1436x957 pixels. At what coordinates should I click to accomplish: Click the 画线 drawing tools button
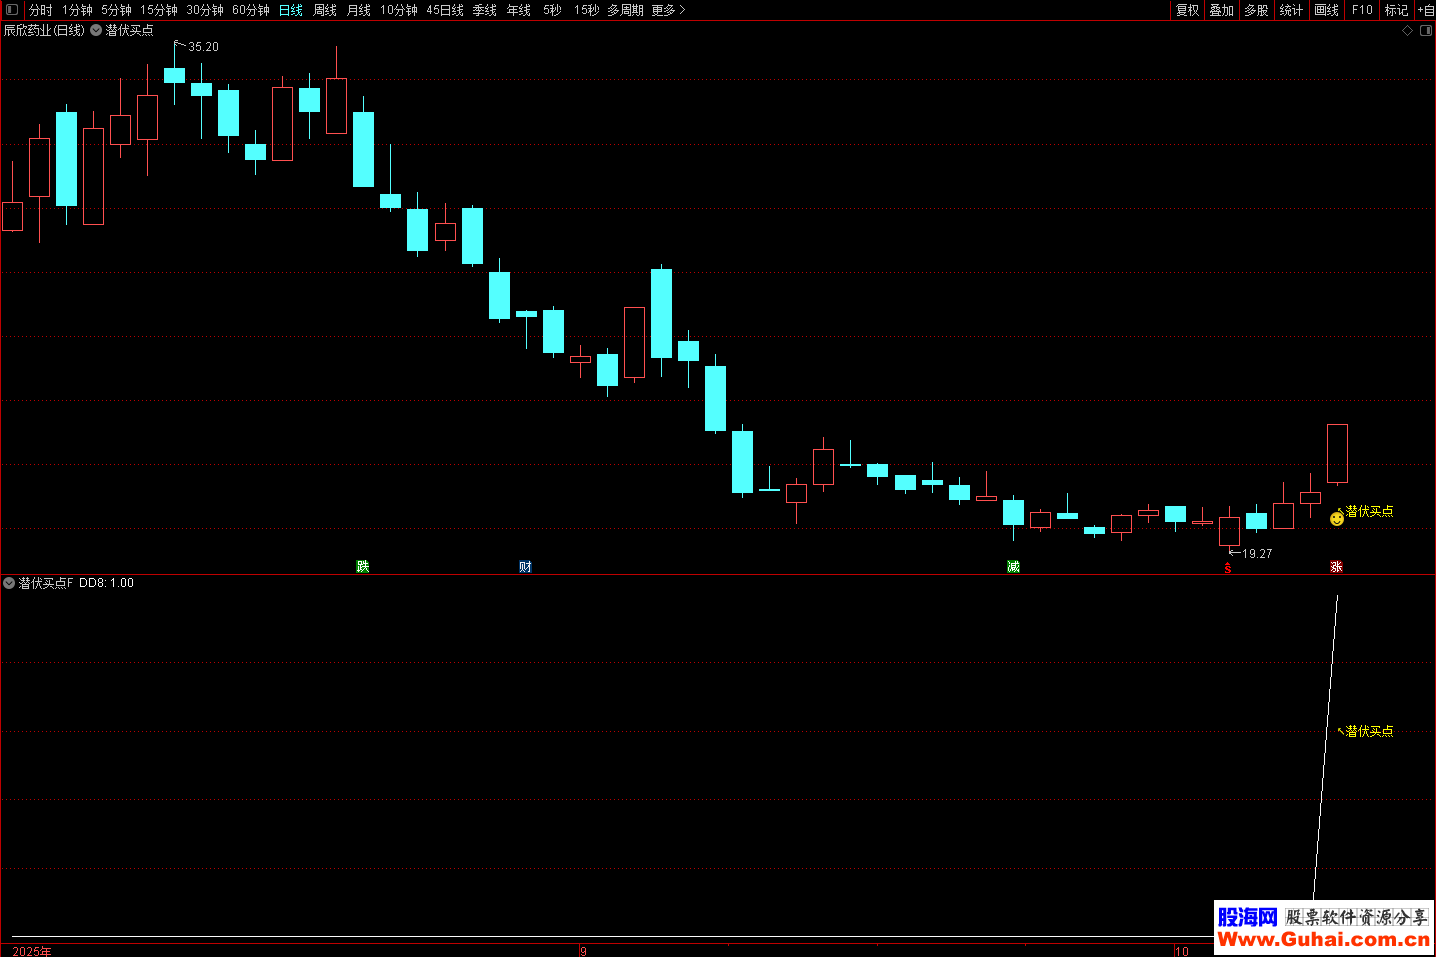tap(1326, 10)
